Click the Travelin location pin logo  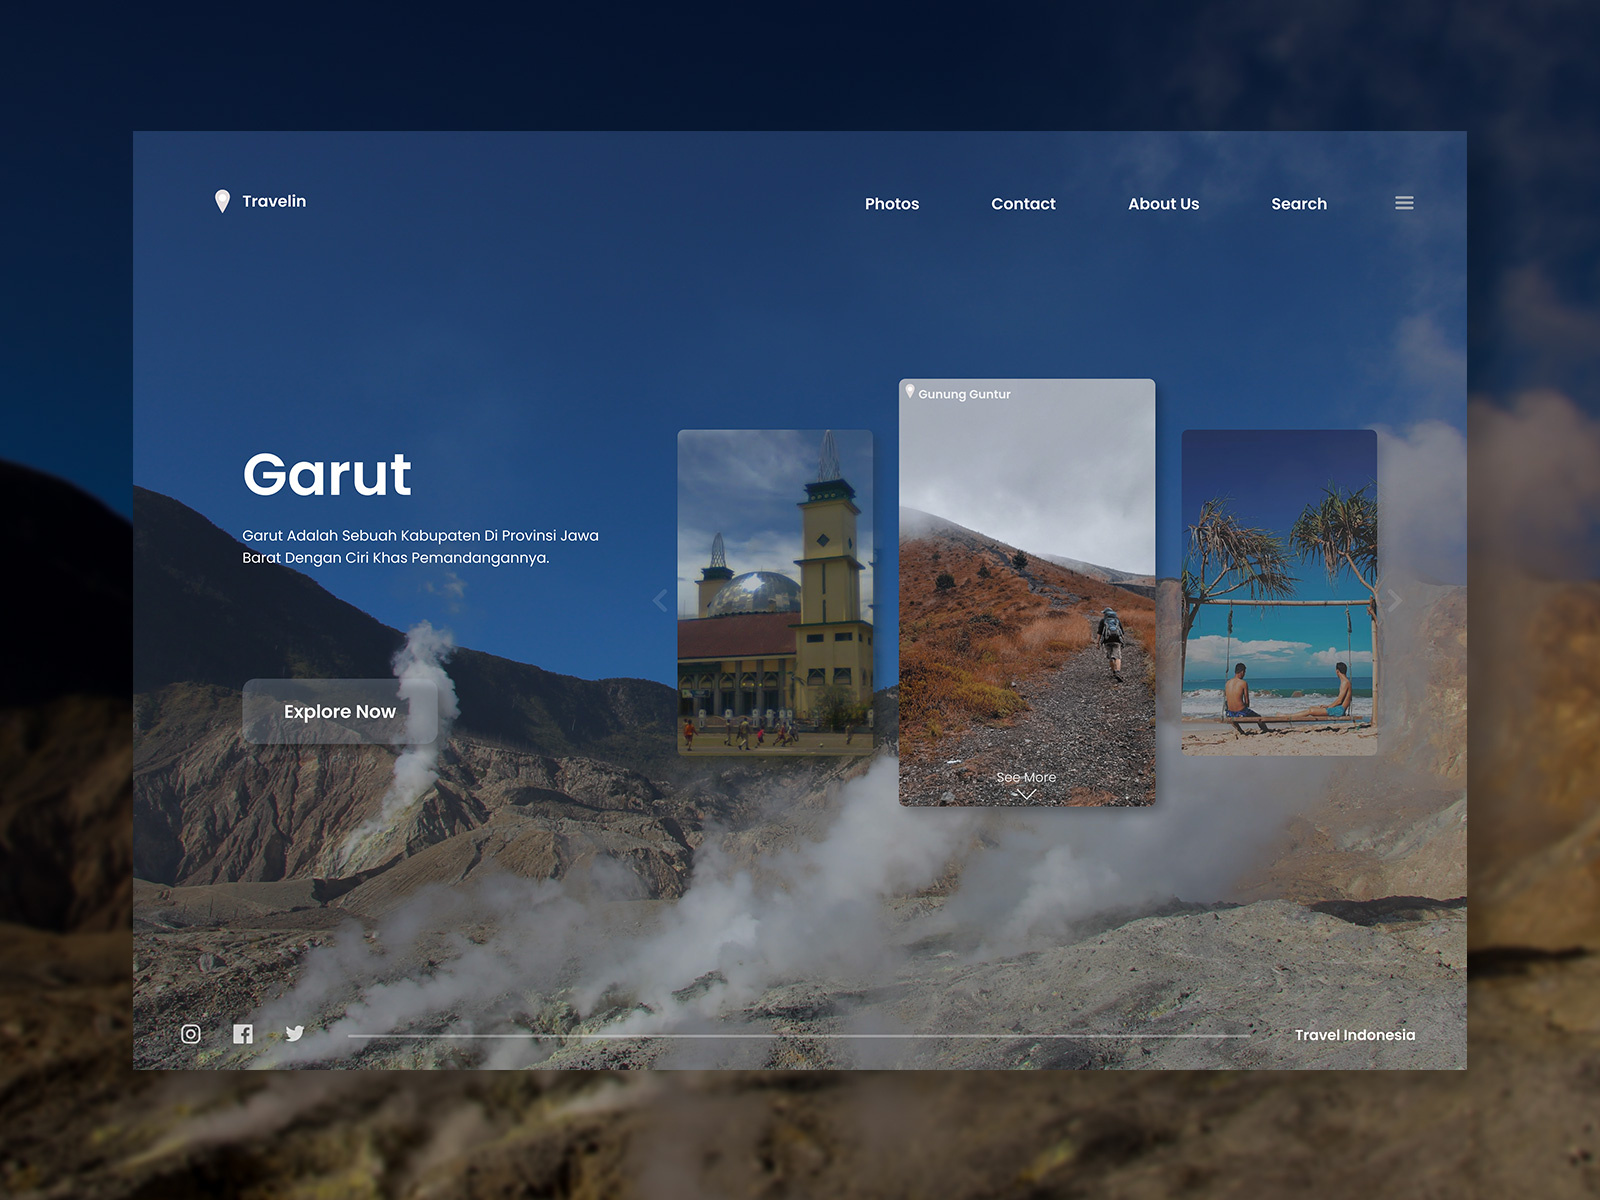(222, 200)
